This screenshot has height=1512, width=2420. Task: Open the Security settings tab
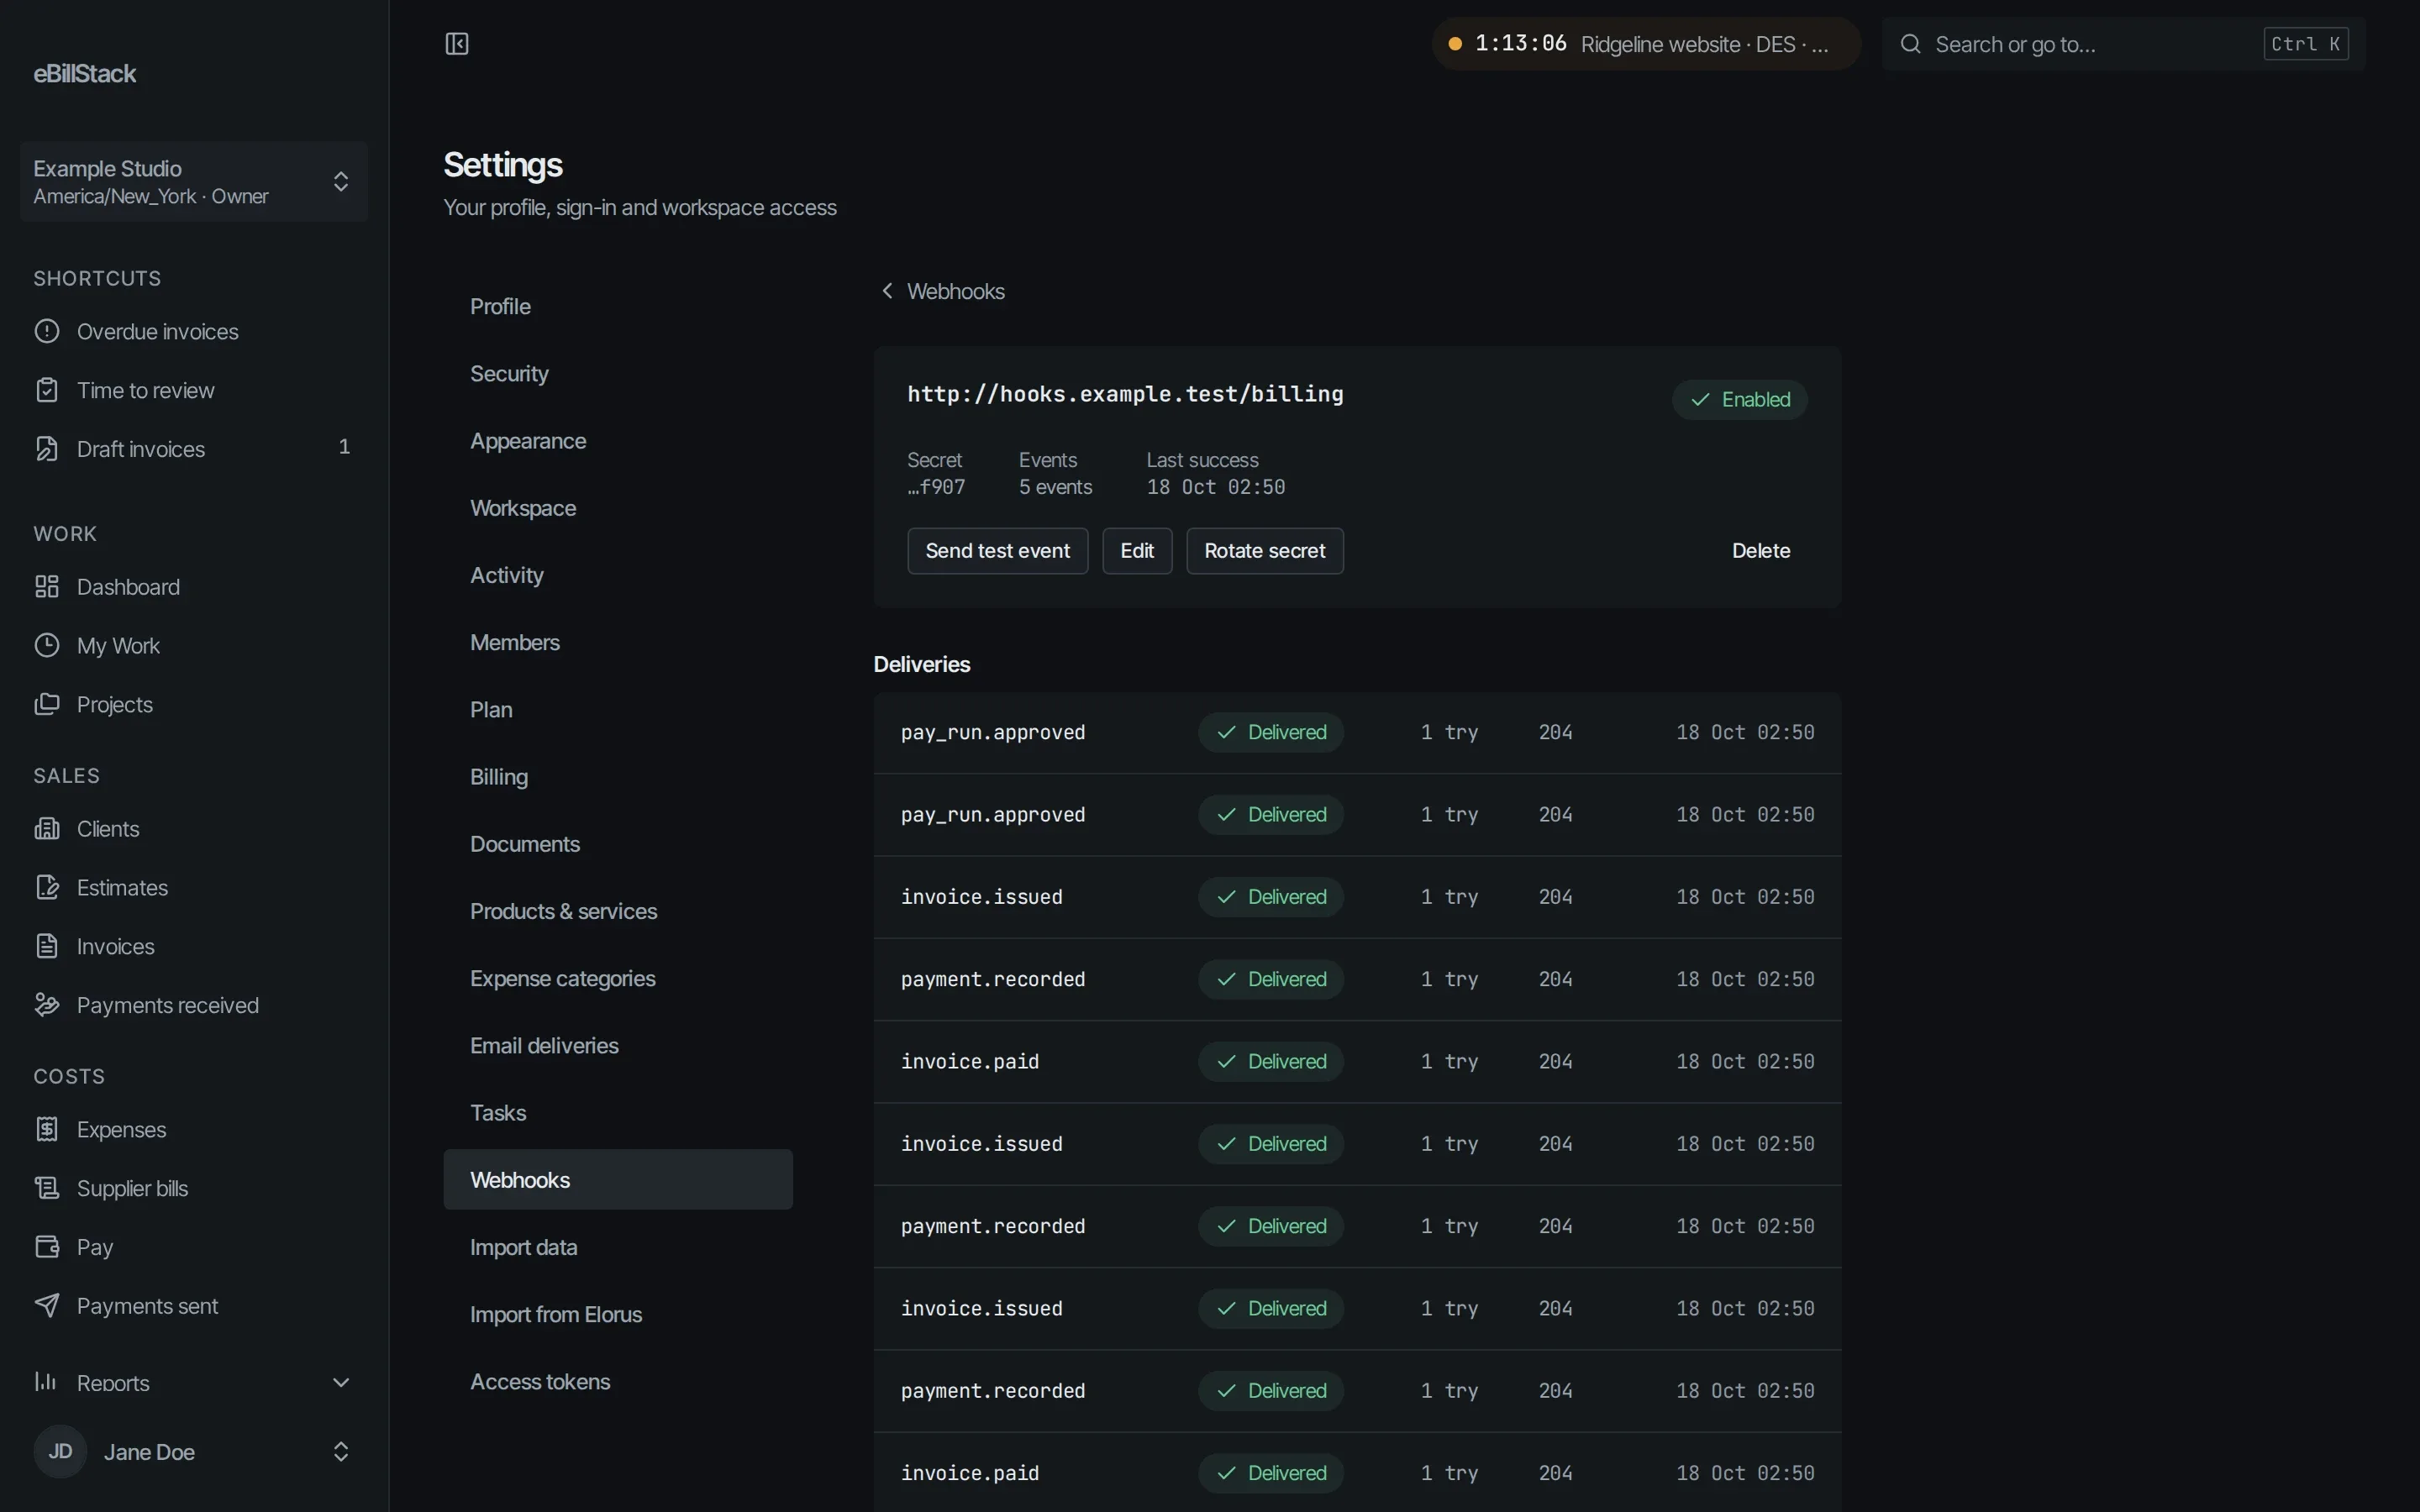(618, 373)
